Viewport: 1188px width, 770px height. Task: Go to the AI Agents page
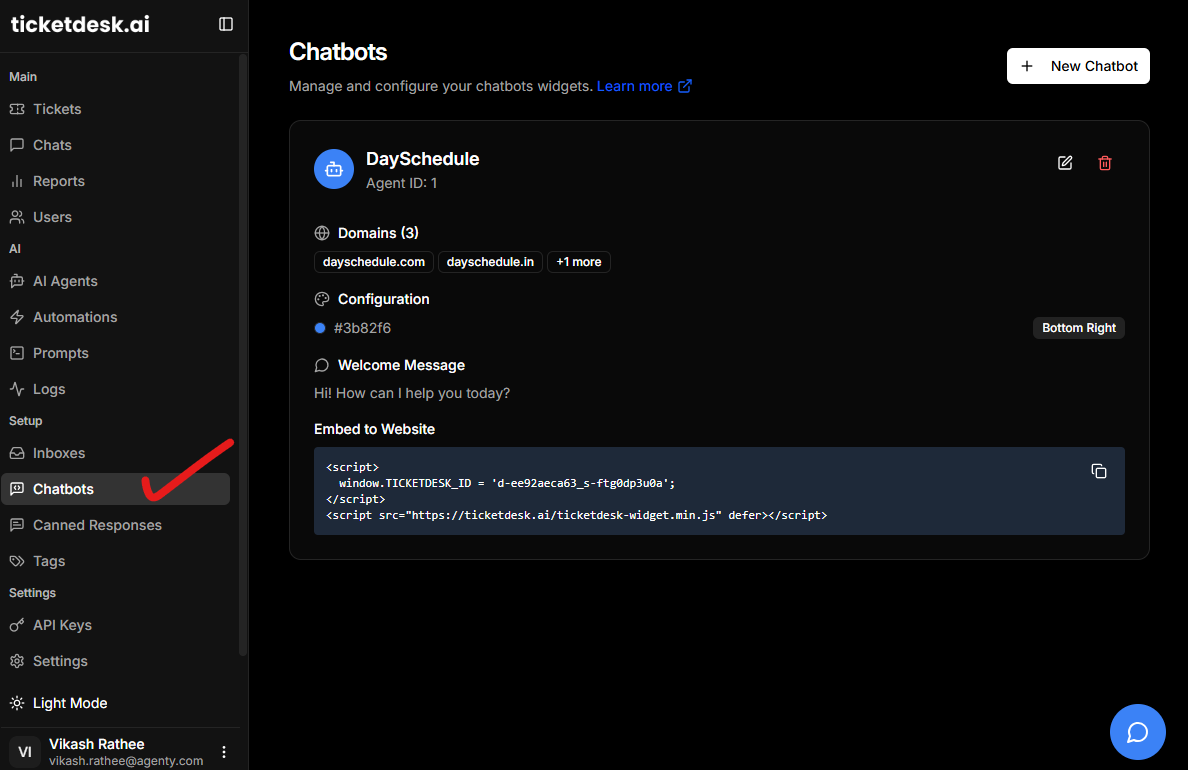(65, 281)
